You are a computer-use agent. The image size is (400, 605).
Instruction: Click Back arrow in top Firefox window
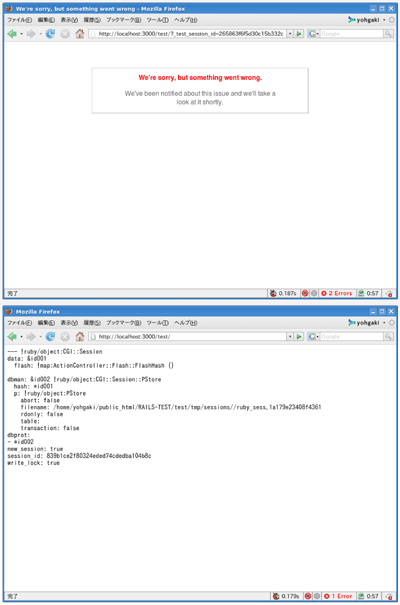12,34
